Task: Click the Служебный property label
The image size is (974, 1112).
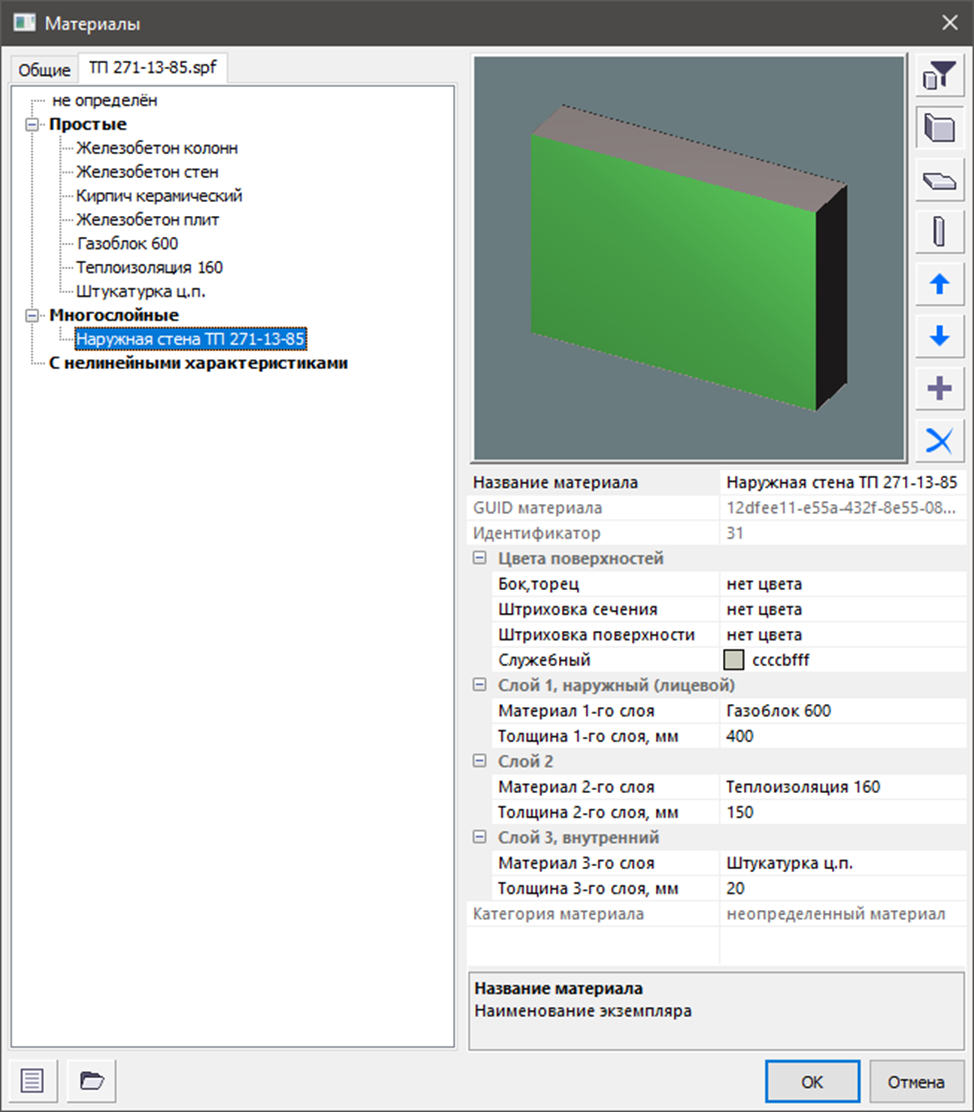Action: point(544,660)
